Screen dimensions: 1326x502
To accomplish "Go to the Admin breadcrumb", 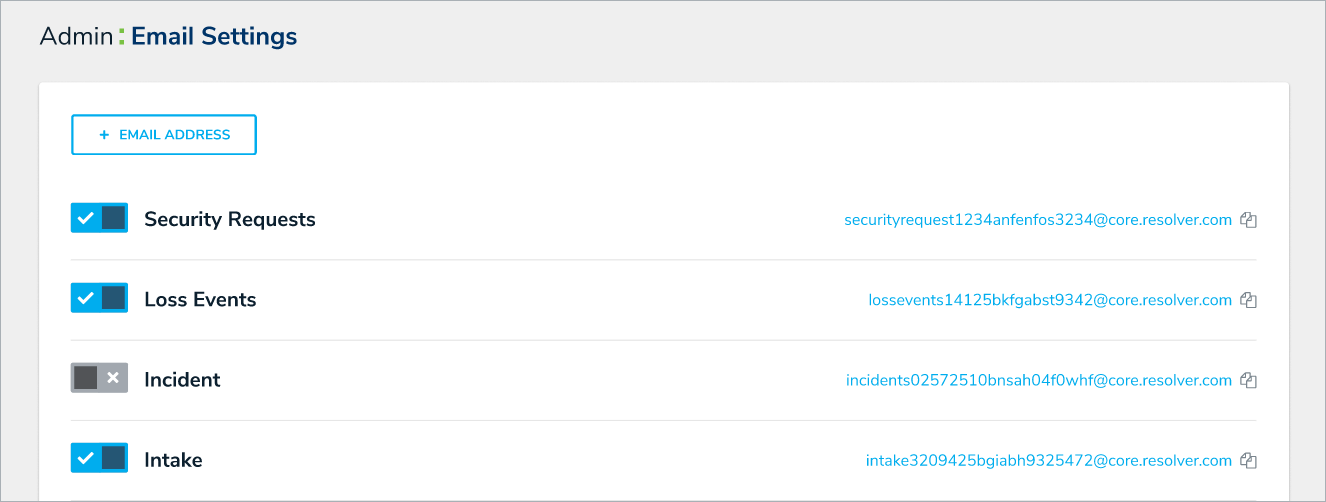I will 76,37.
